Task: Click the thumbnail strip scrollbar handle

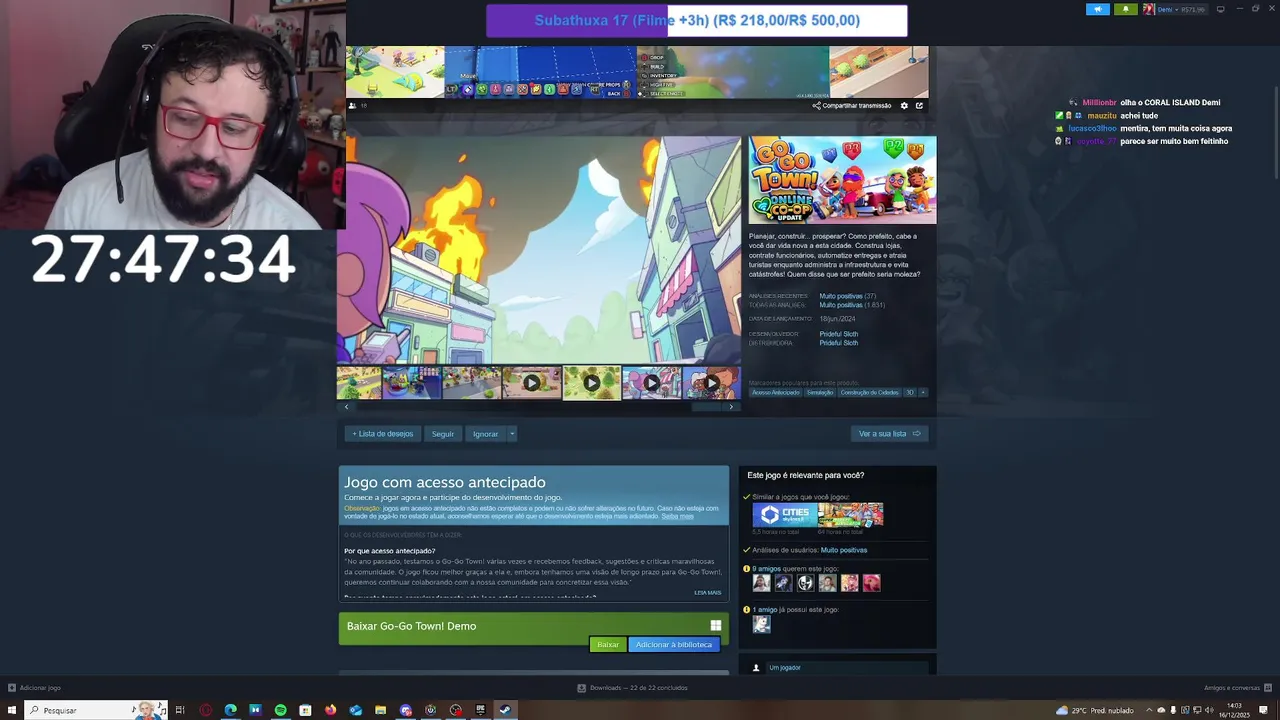Action: [x=708, y=407]
